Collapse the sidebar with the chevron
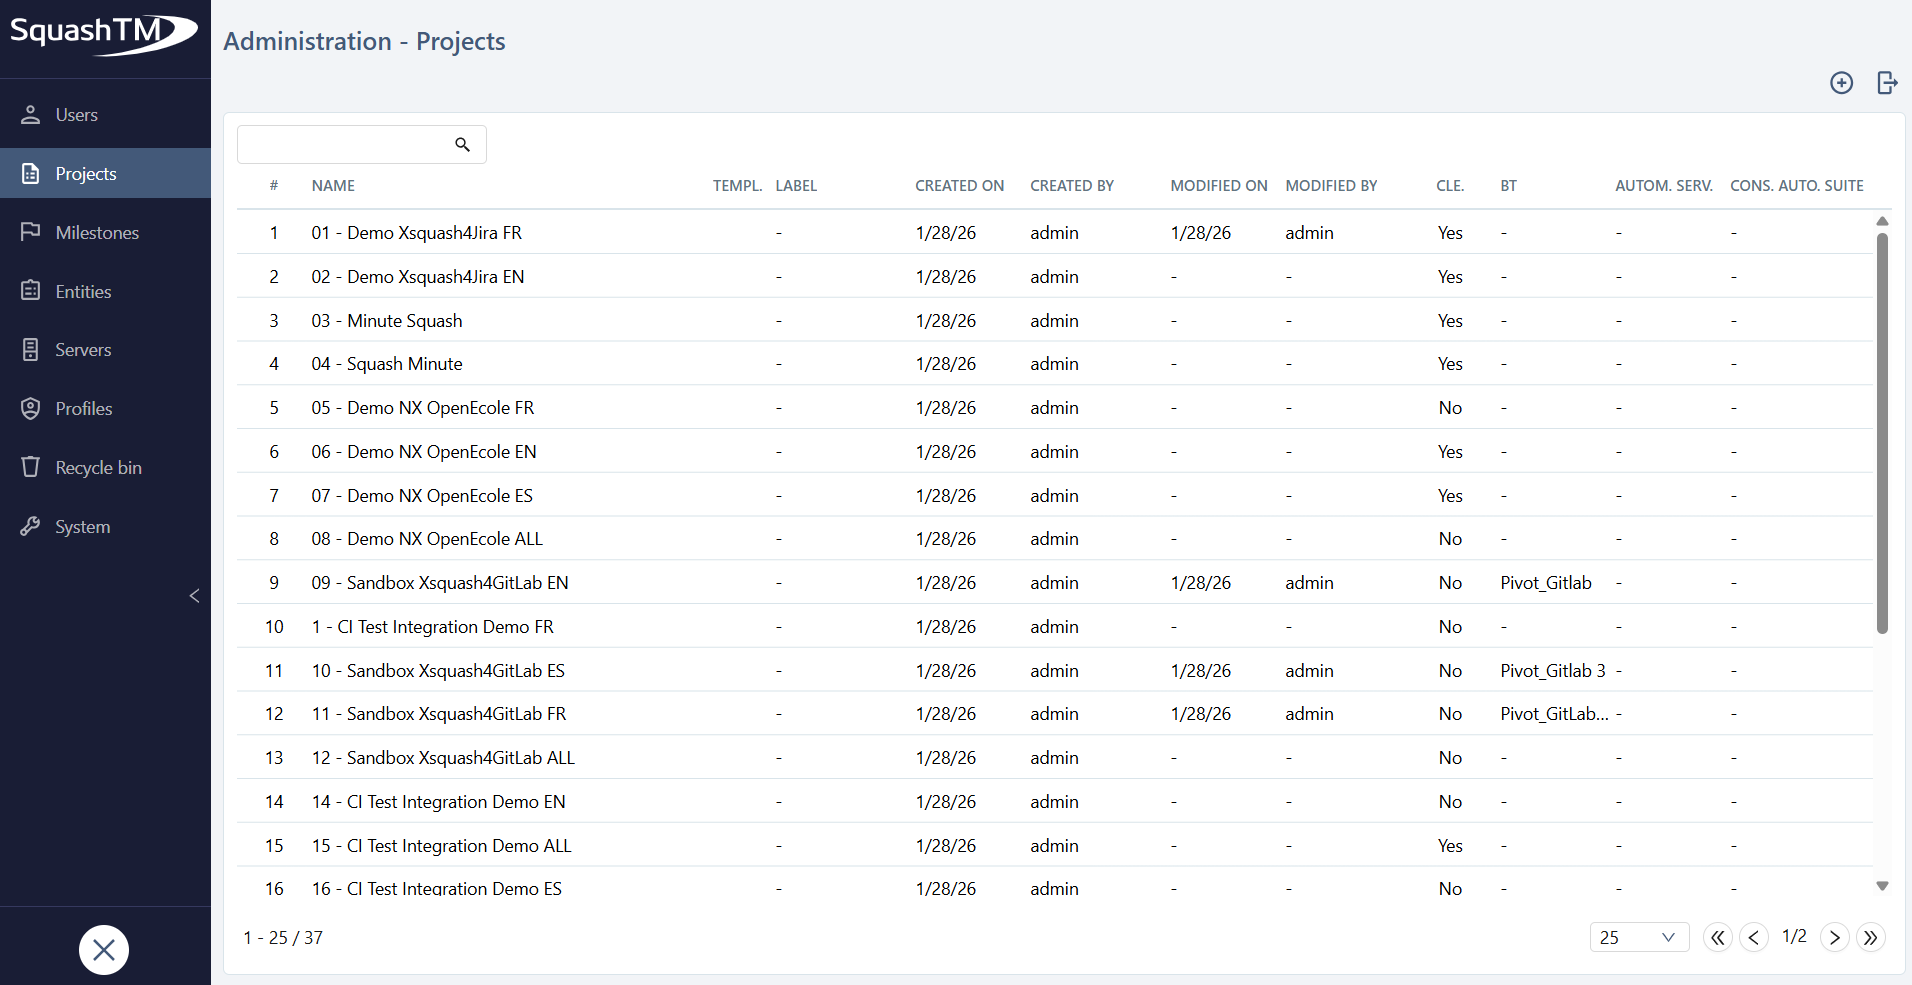Image resolution: width=1912 pixels, height=985 pixels. (194, 596)
